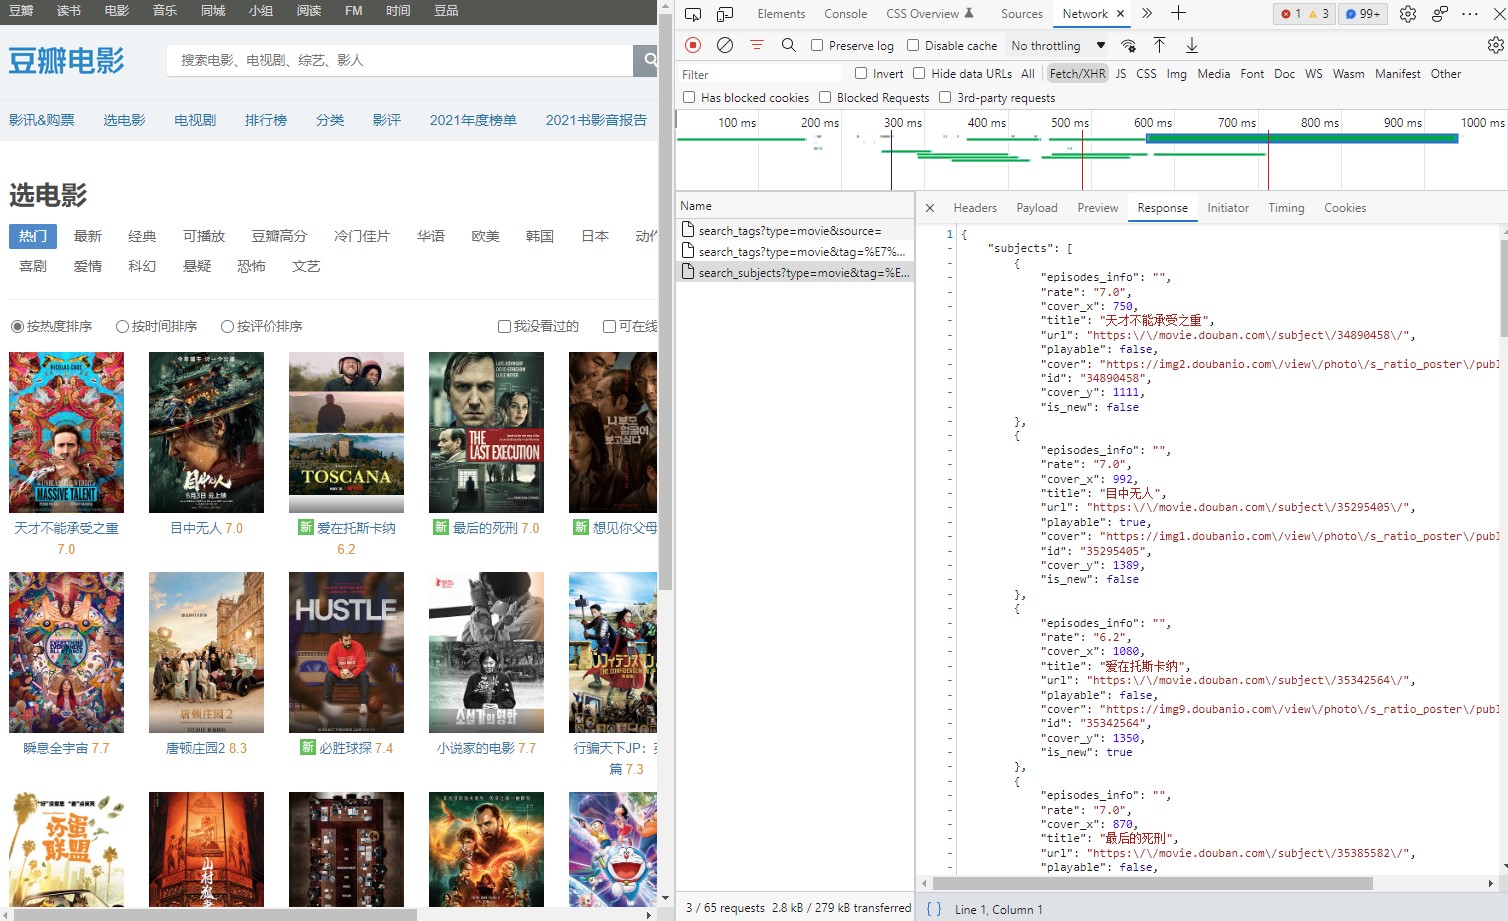Click the network Filter text field

[760, 74]
